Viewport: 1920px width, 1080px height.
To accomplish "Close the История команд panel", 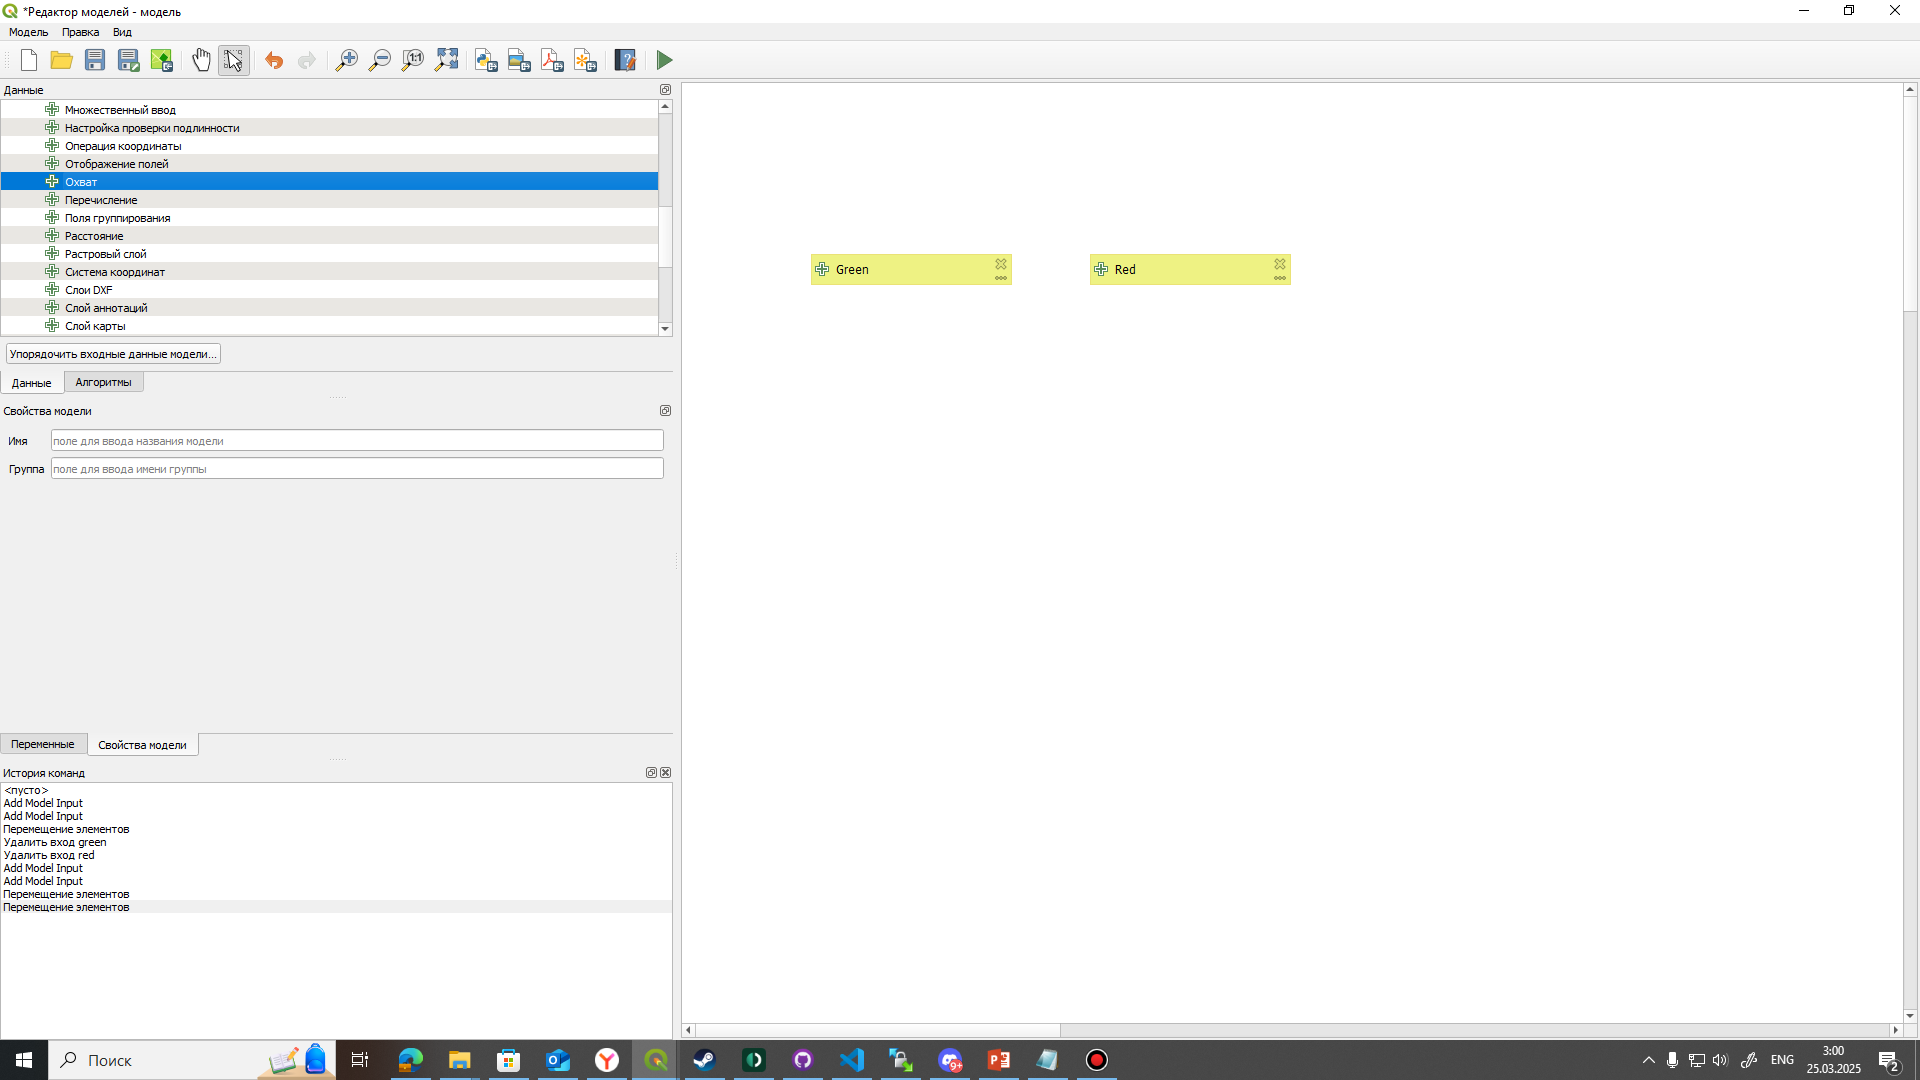I will (666, 773).
